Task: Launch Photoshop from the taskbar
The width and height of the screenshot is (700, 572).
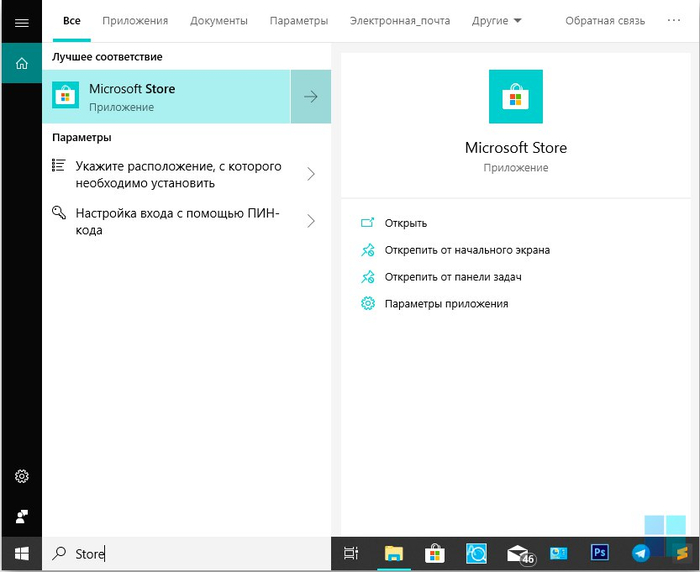Action: coord(600,553)
